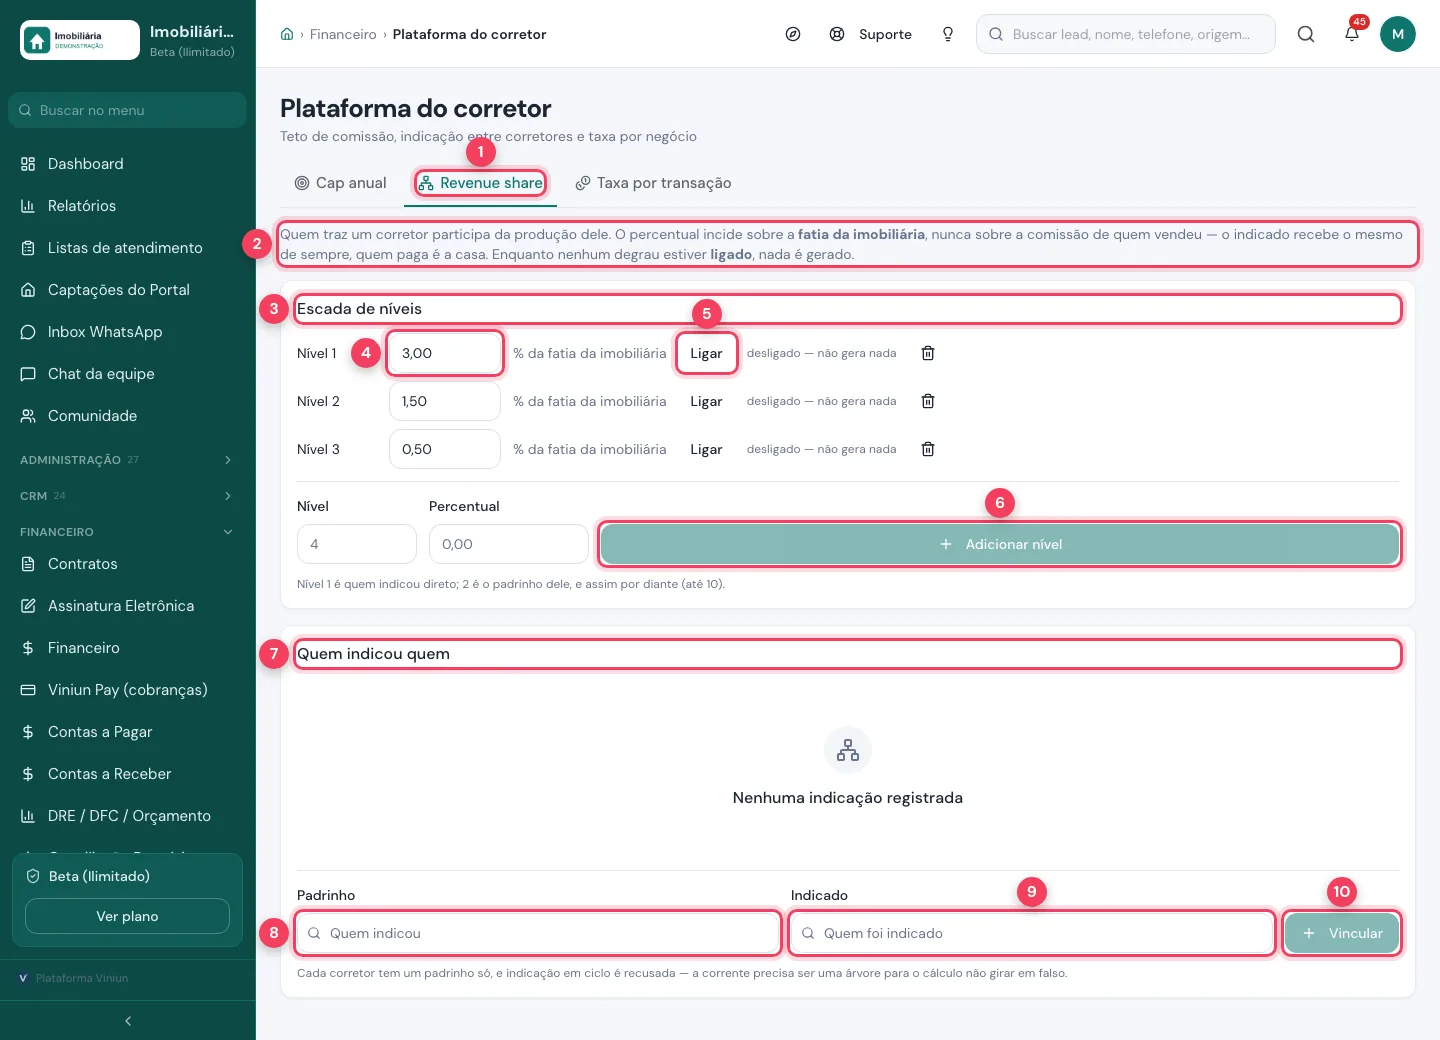Collapse the Financeiro menu section

(x=127, y=532)
